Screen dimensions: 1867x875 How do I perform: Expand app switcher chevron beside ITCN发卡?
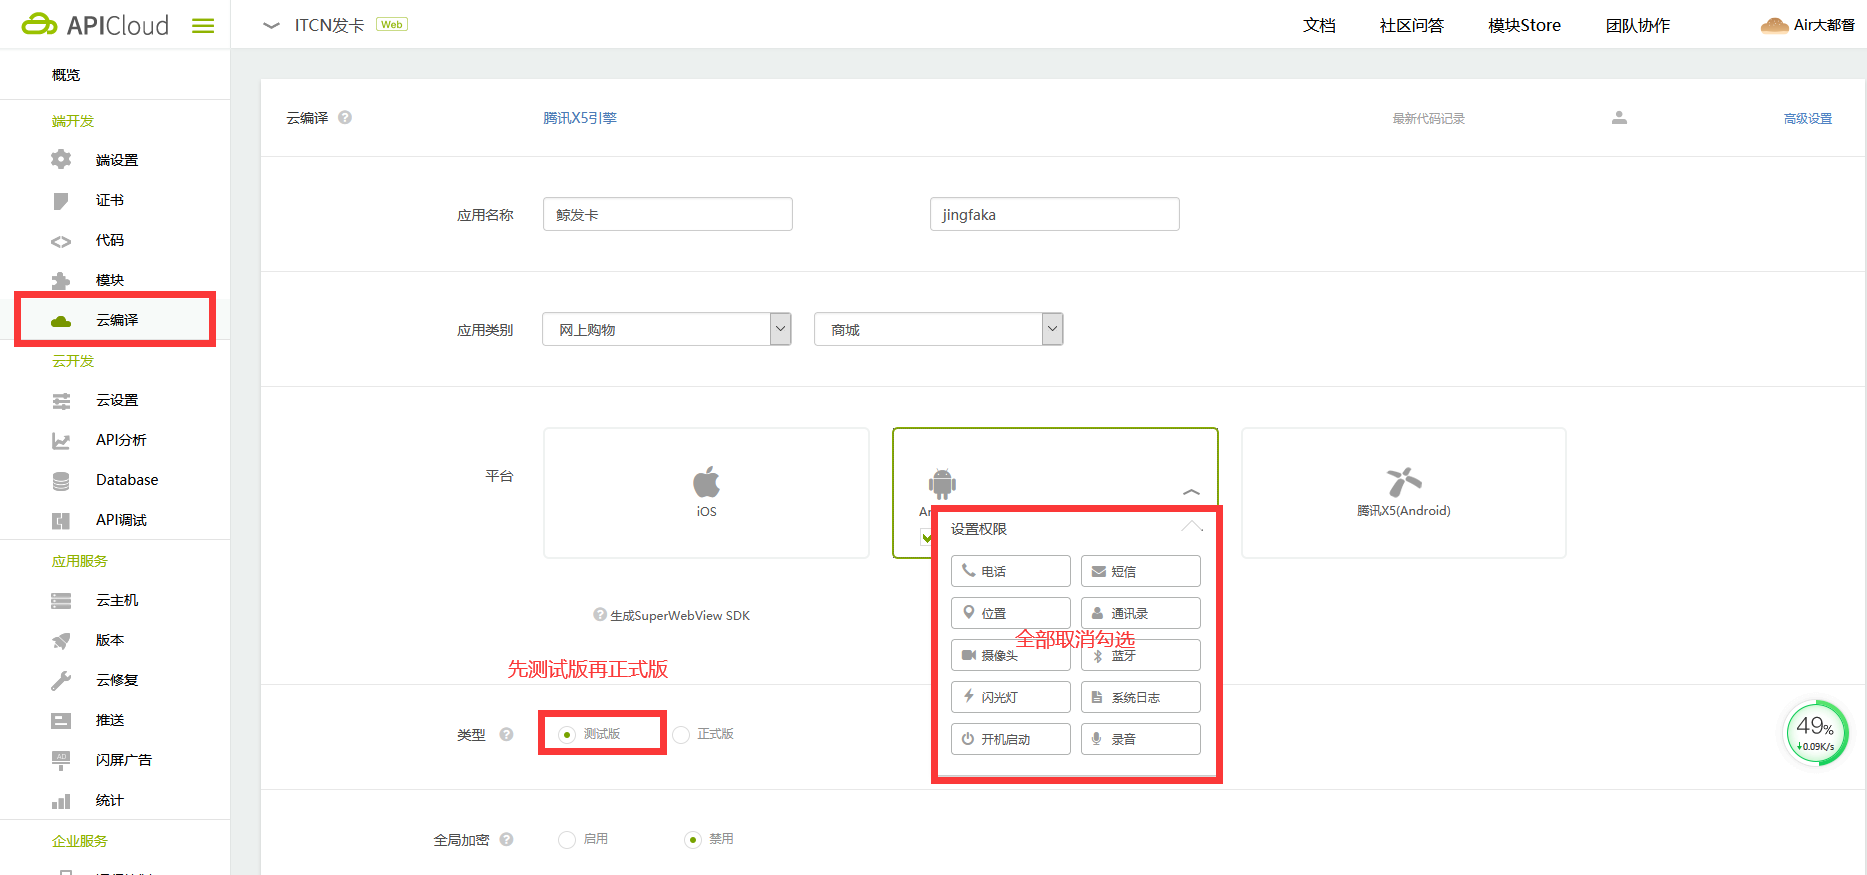tap(271, 26)
